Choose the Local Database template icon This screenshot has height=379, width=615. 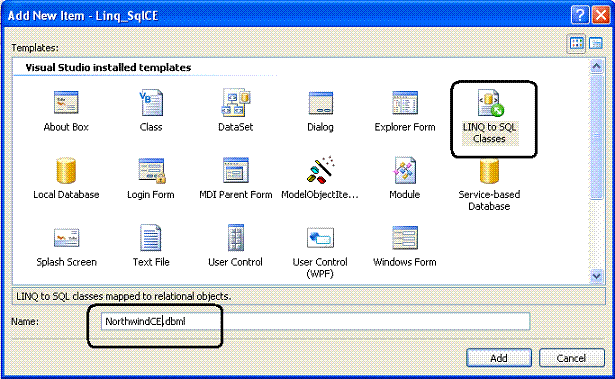pyautogui.click(x=66, y=170)
